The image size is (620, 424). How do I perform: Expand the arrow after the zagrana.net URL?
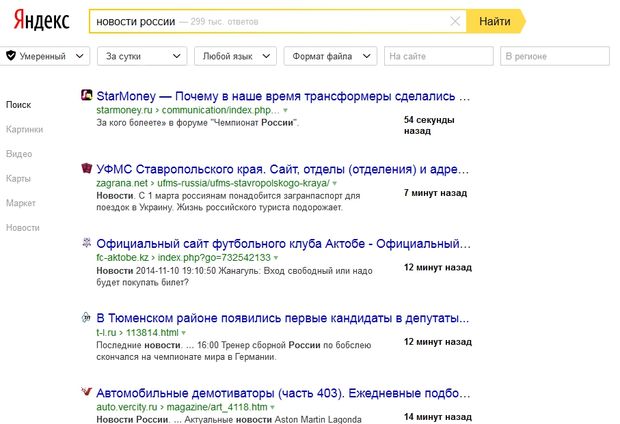(x=335, y=183)
